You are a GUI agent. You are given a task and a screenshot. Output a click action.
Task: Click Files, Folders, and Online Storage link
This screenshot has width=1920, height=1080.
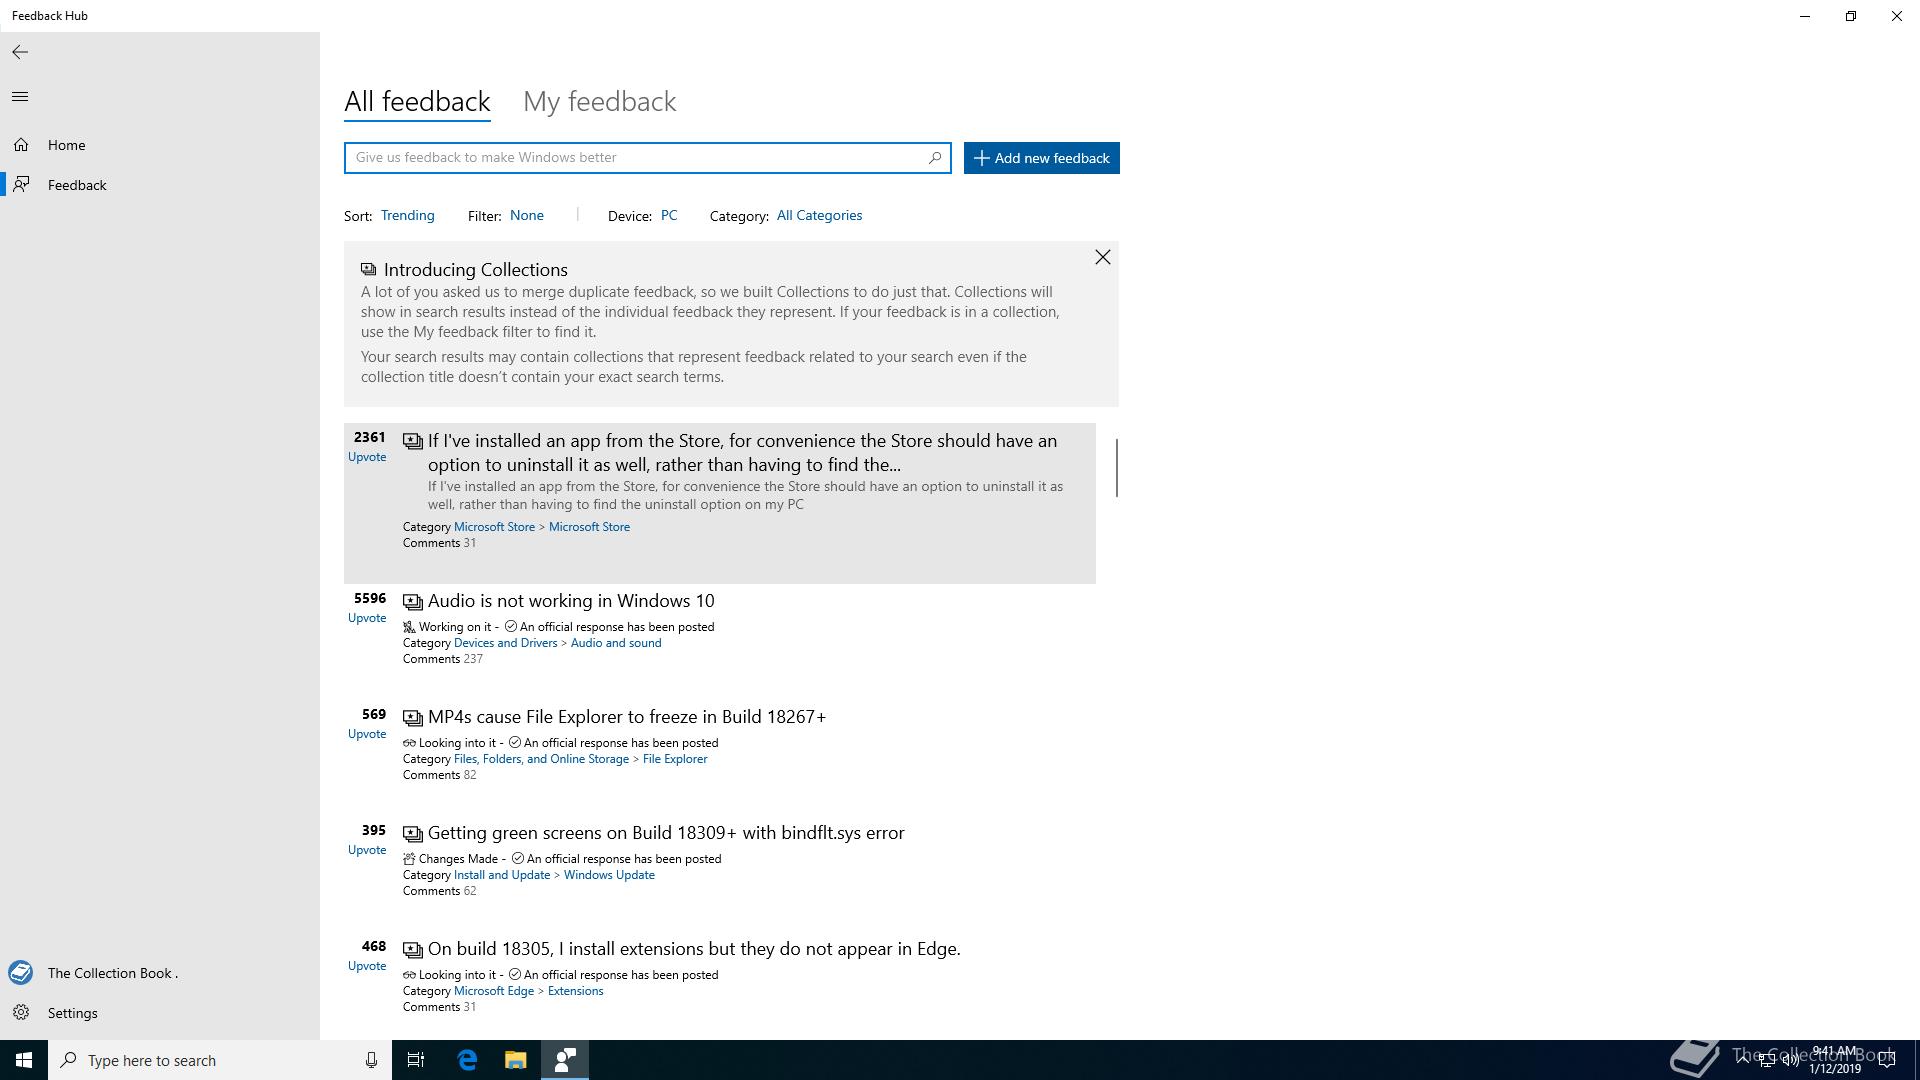[541, 759]
